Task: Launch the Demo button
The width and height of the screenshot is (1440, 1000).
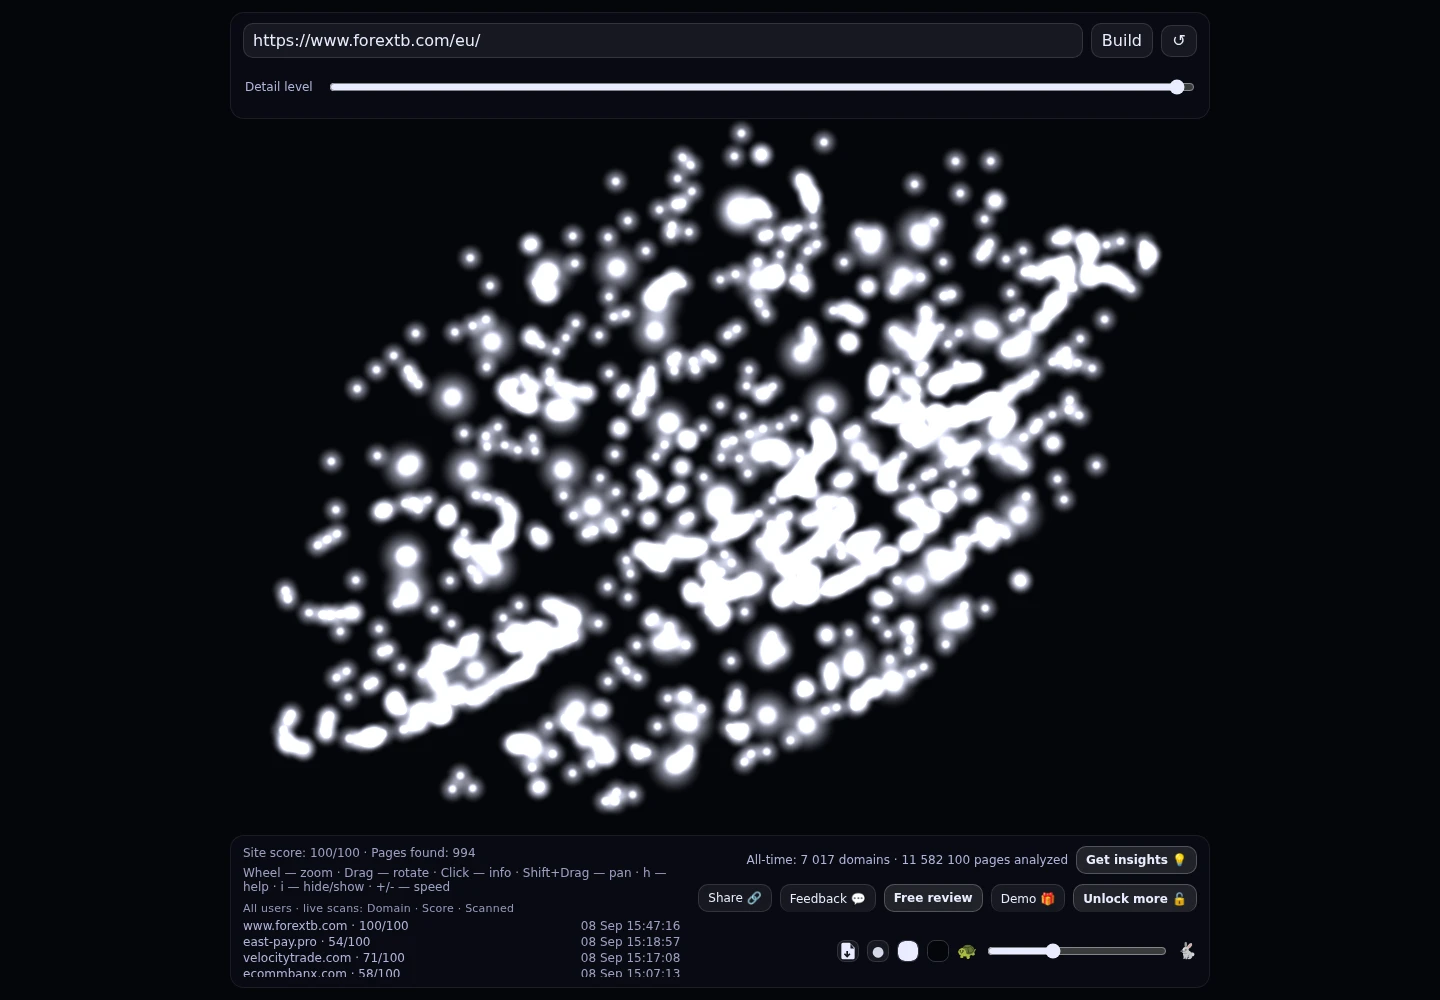Action: (x=1028, y=898)
